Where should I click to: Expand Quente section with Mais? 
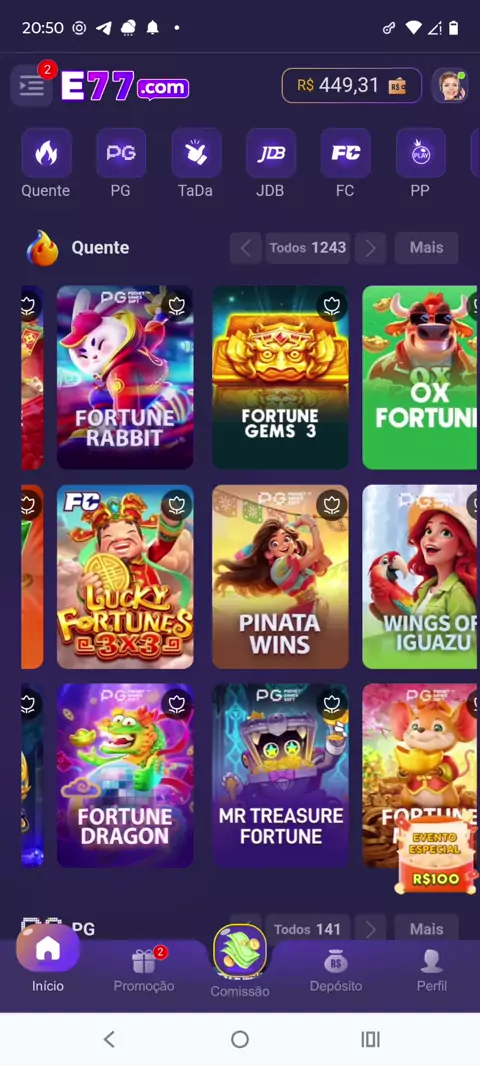click(426, 248)
